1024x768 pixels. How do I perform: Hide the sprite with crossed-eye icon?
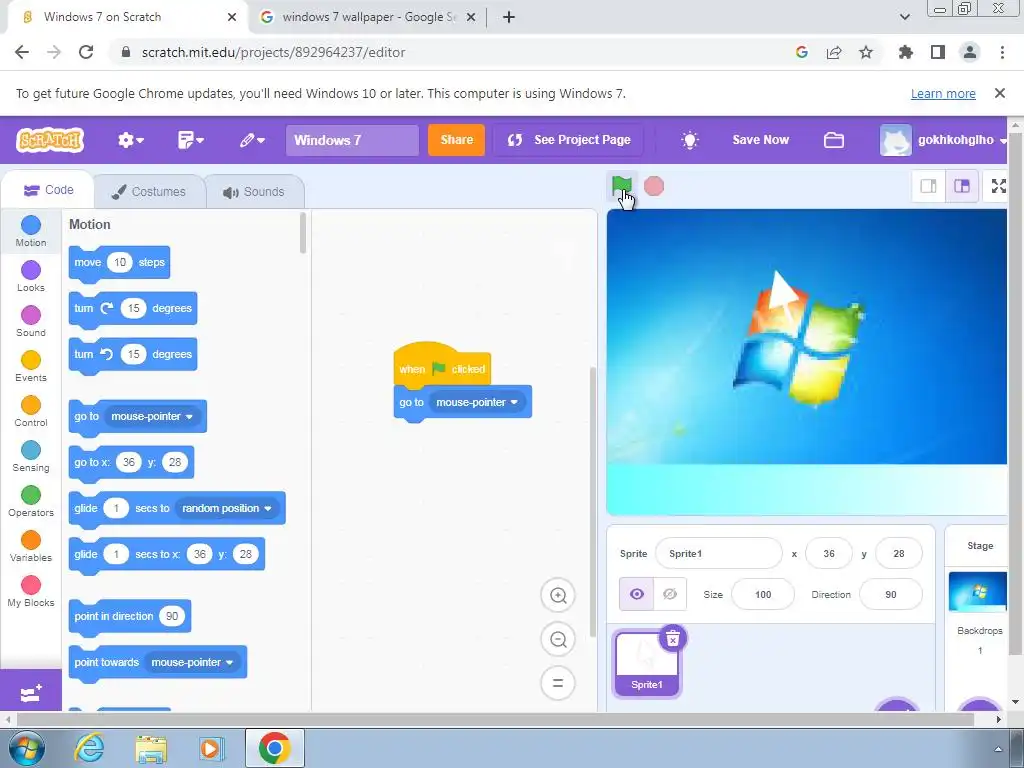click(670, 594)
